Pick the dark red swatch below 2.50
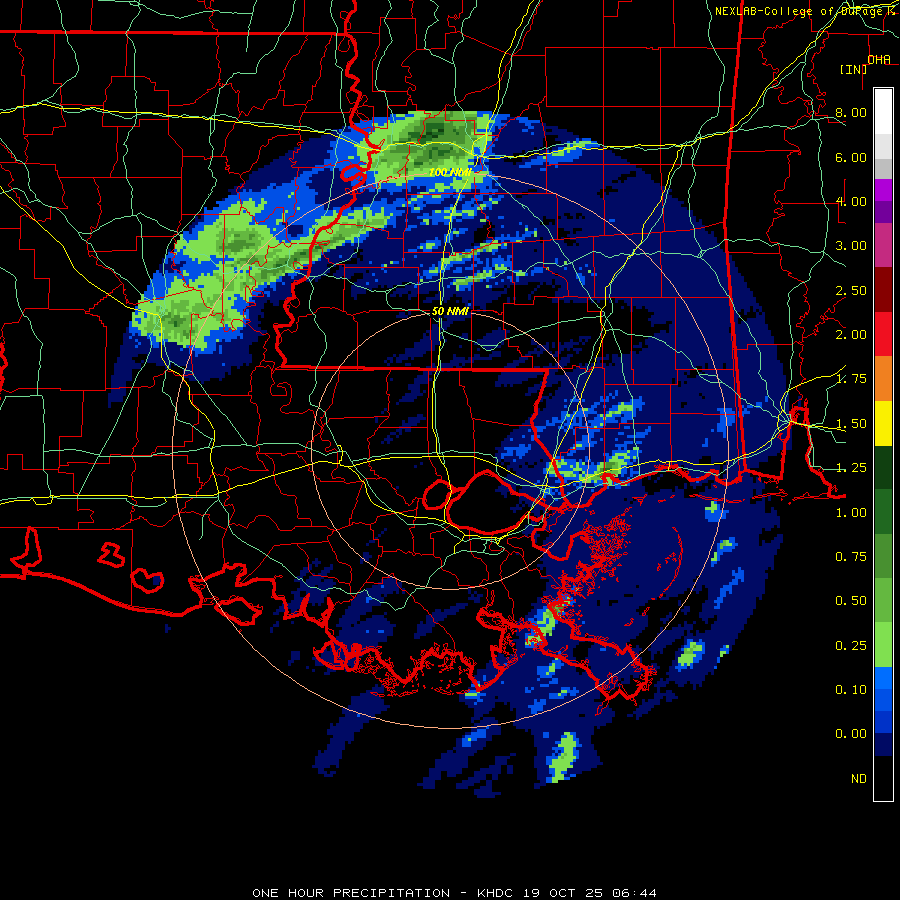The image size is (900, 900). [883, 290]
